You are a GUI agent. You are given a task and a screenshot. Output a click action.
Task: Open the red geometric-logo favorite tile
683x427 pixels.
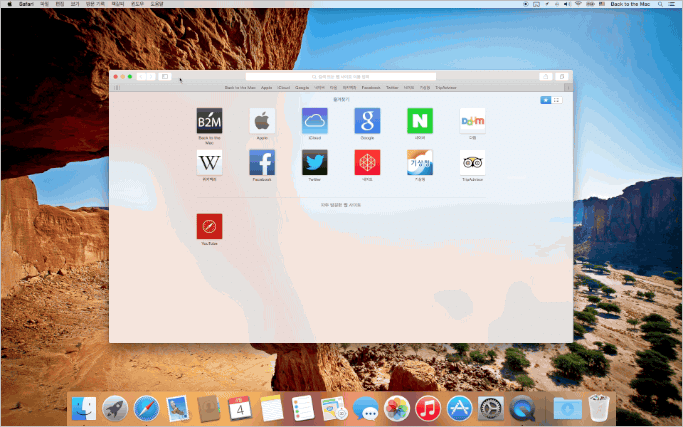[x=367, y=162]
